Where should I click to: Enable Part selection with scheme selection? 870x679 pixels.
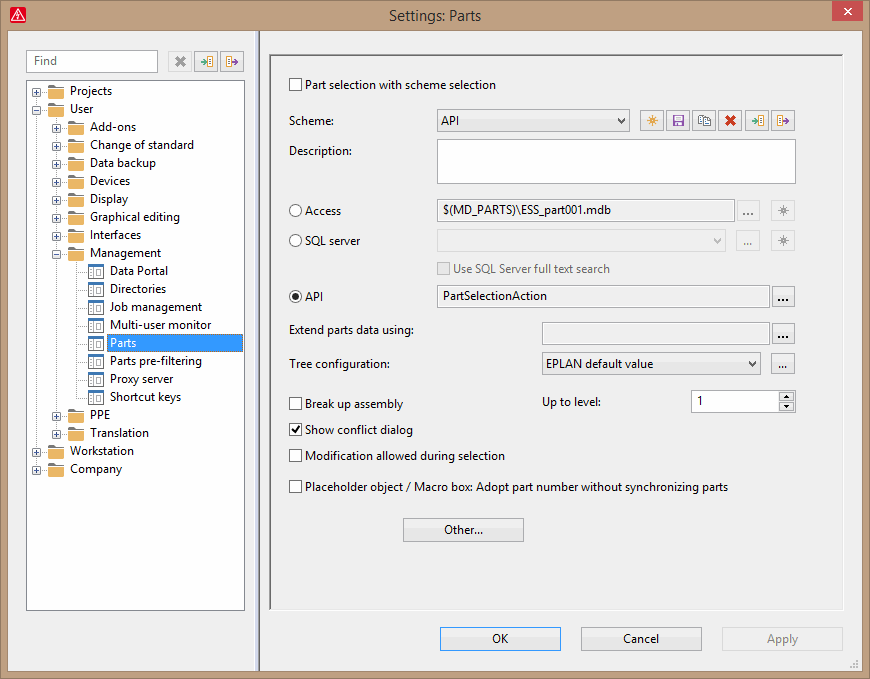pos(296,85)
